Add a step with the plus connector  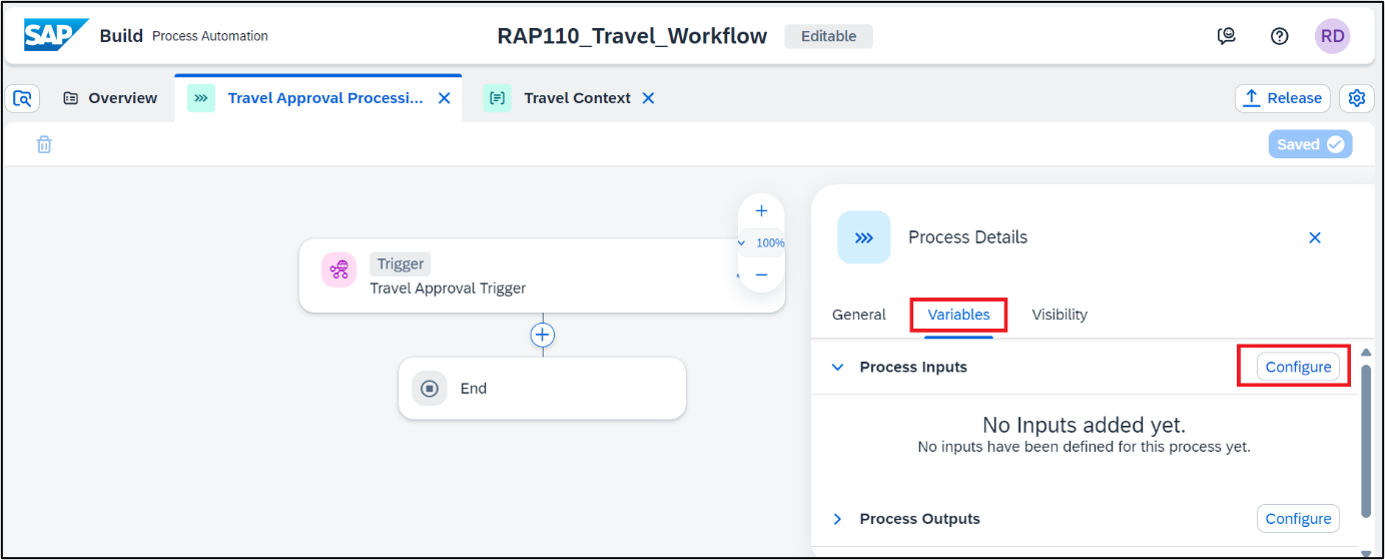click(x=542, y=335)
